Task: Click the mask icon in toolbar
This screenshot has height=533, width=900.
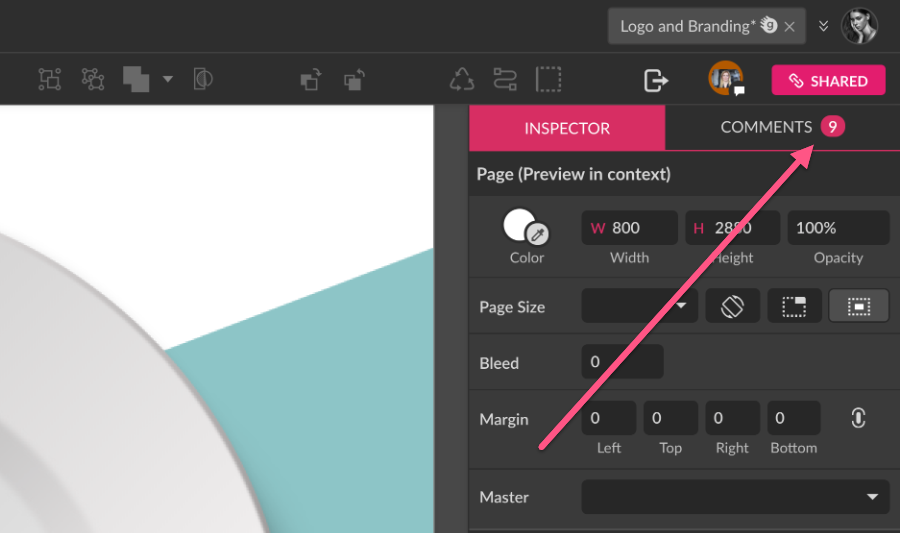Action: [x=203, y=80]
